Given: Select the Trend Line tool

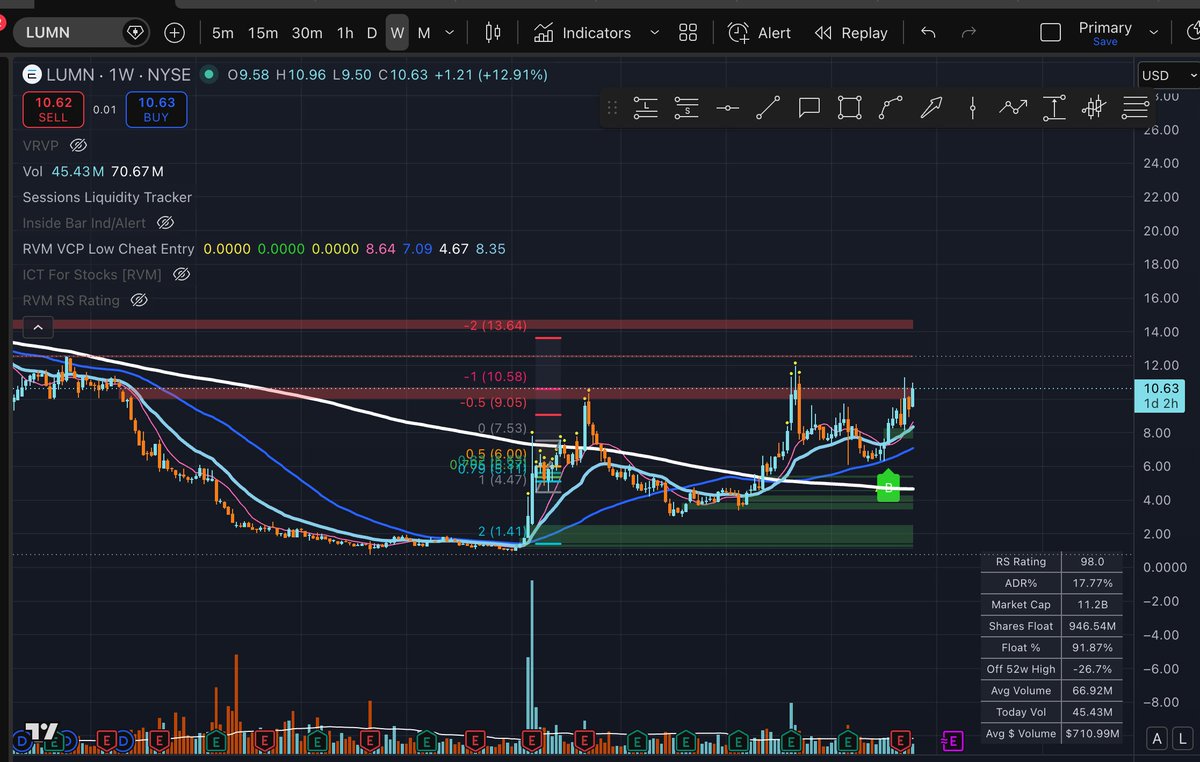Looking at the screenshot, I should click(768, 108).
